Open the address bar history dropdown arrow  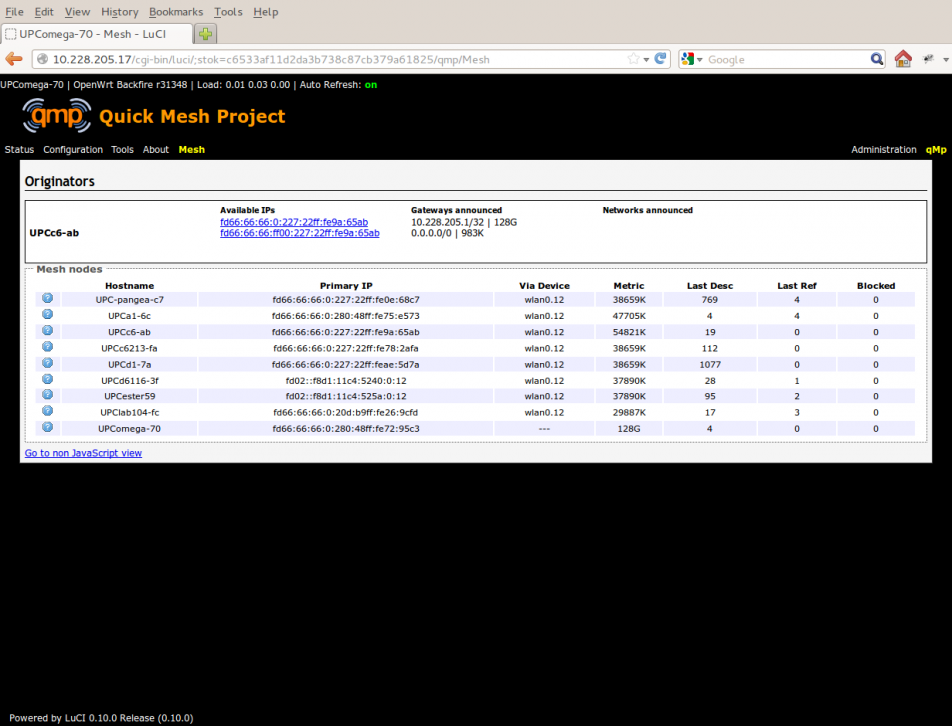click(x=646, y=59)
